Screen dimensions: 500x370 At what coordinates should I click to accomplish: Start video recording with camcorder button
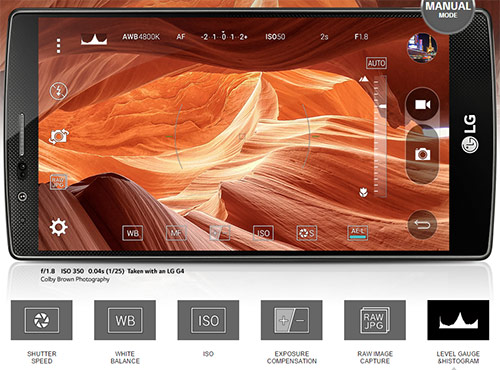(422, 105)
